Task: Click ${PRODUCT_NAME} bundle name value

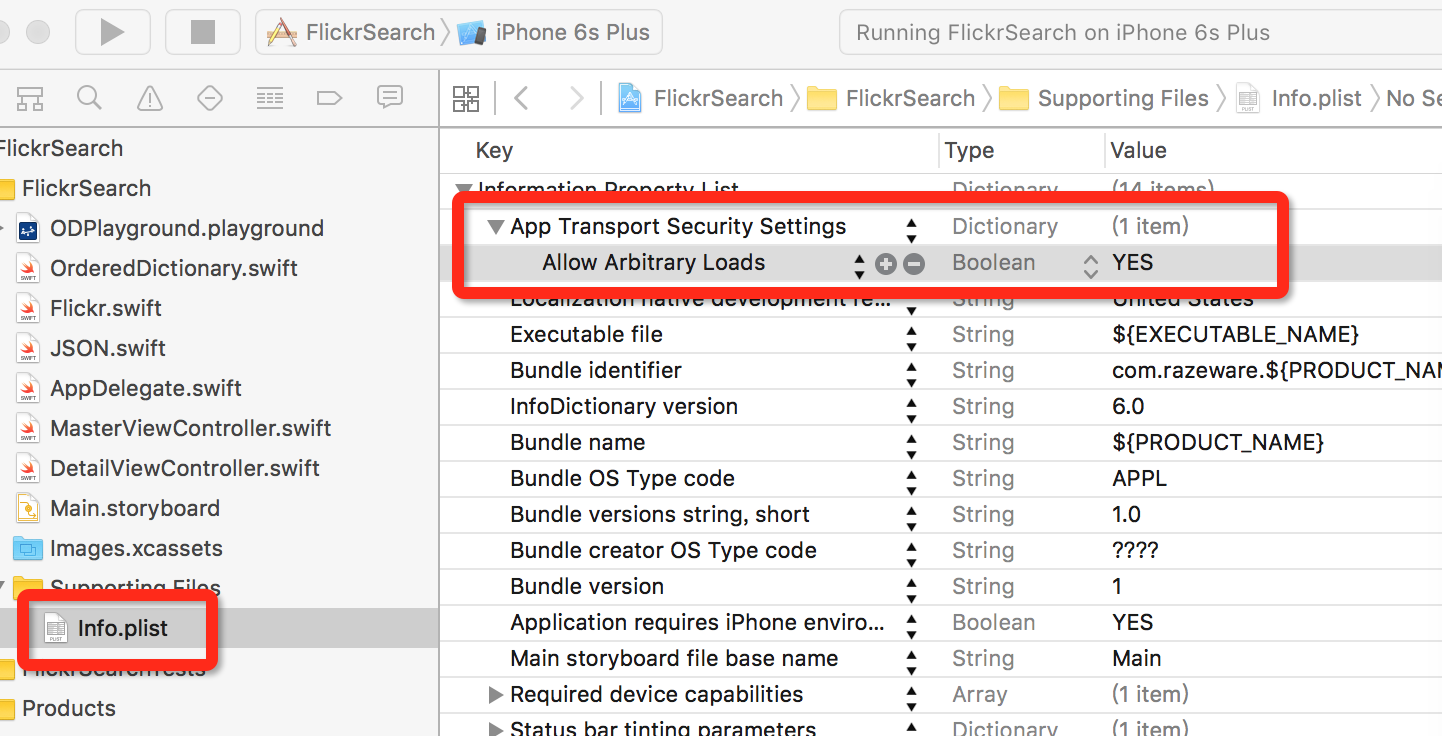Action: (1217, 442)
